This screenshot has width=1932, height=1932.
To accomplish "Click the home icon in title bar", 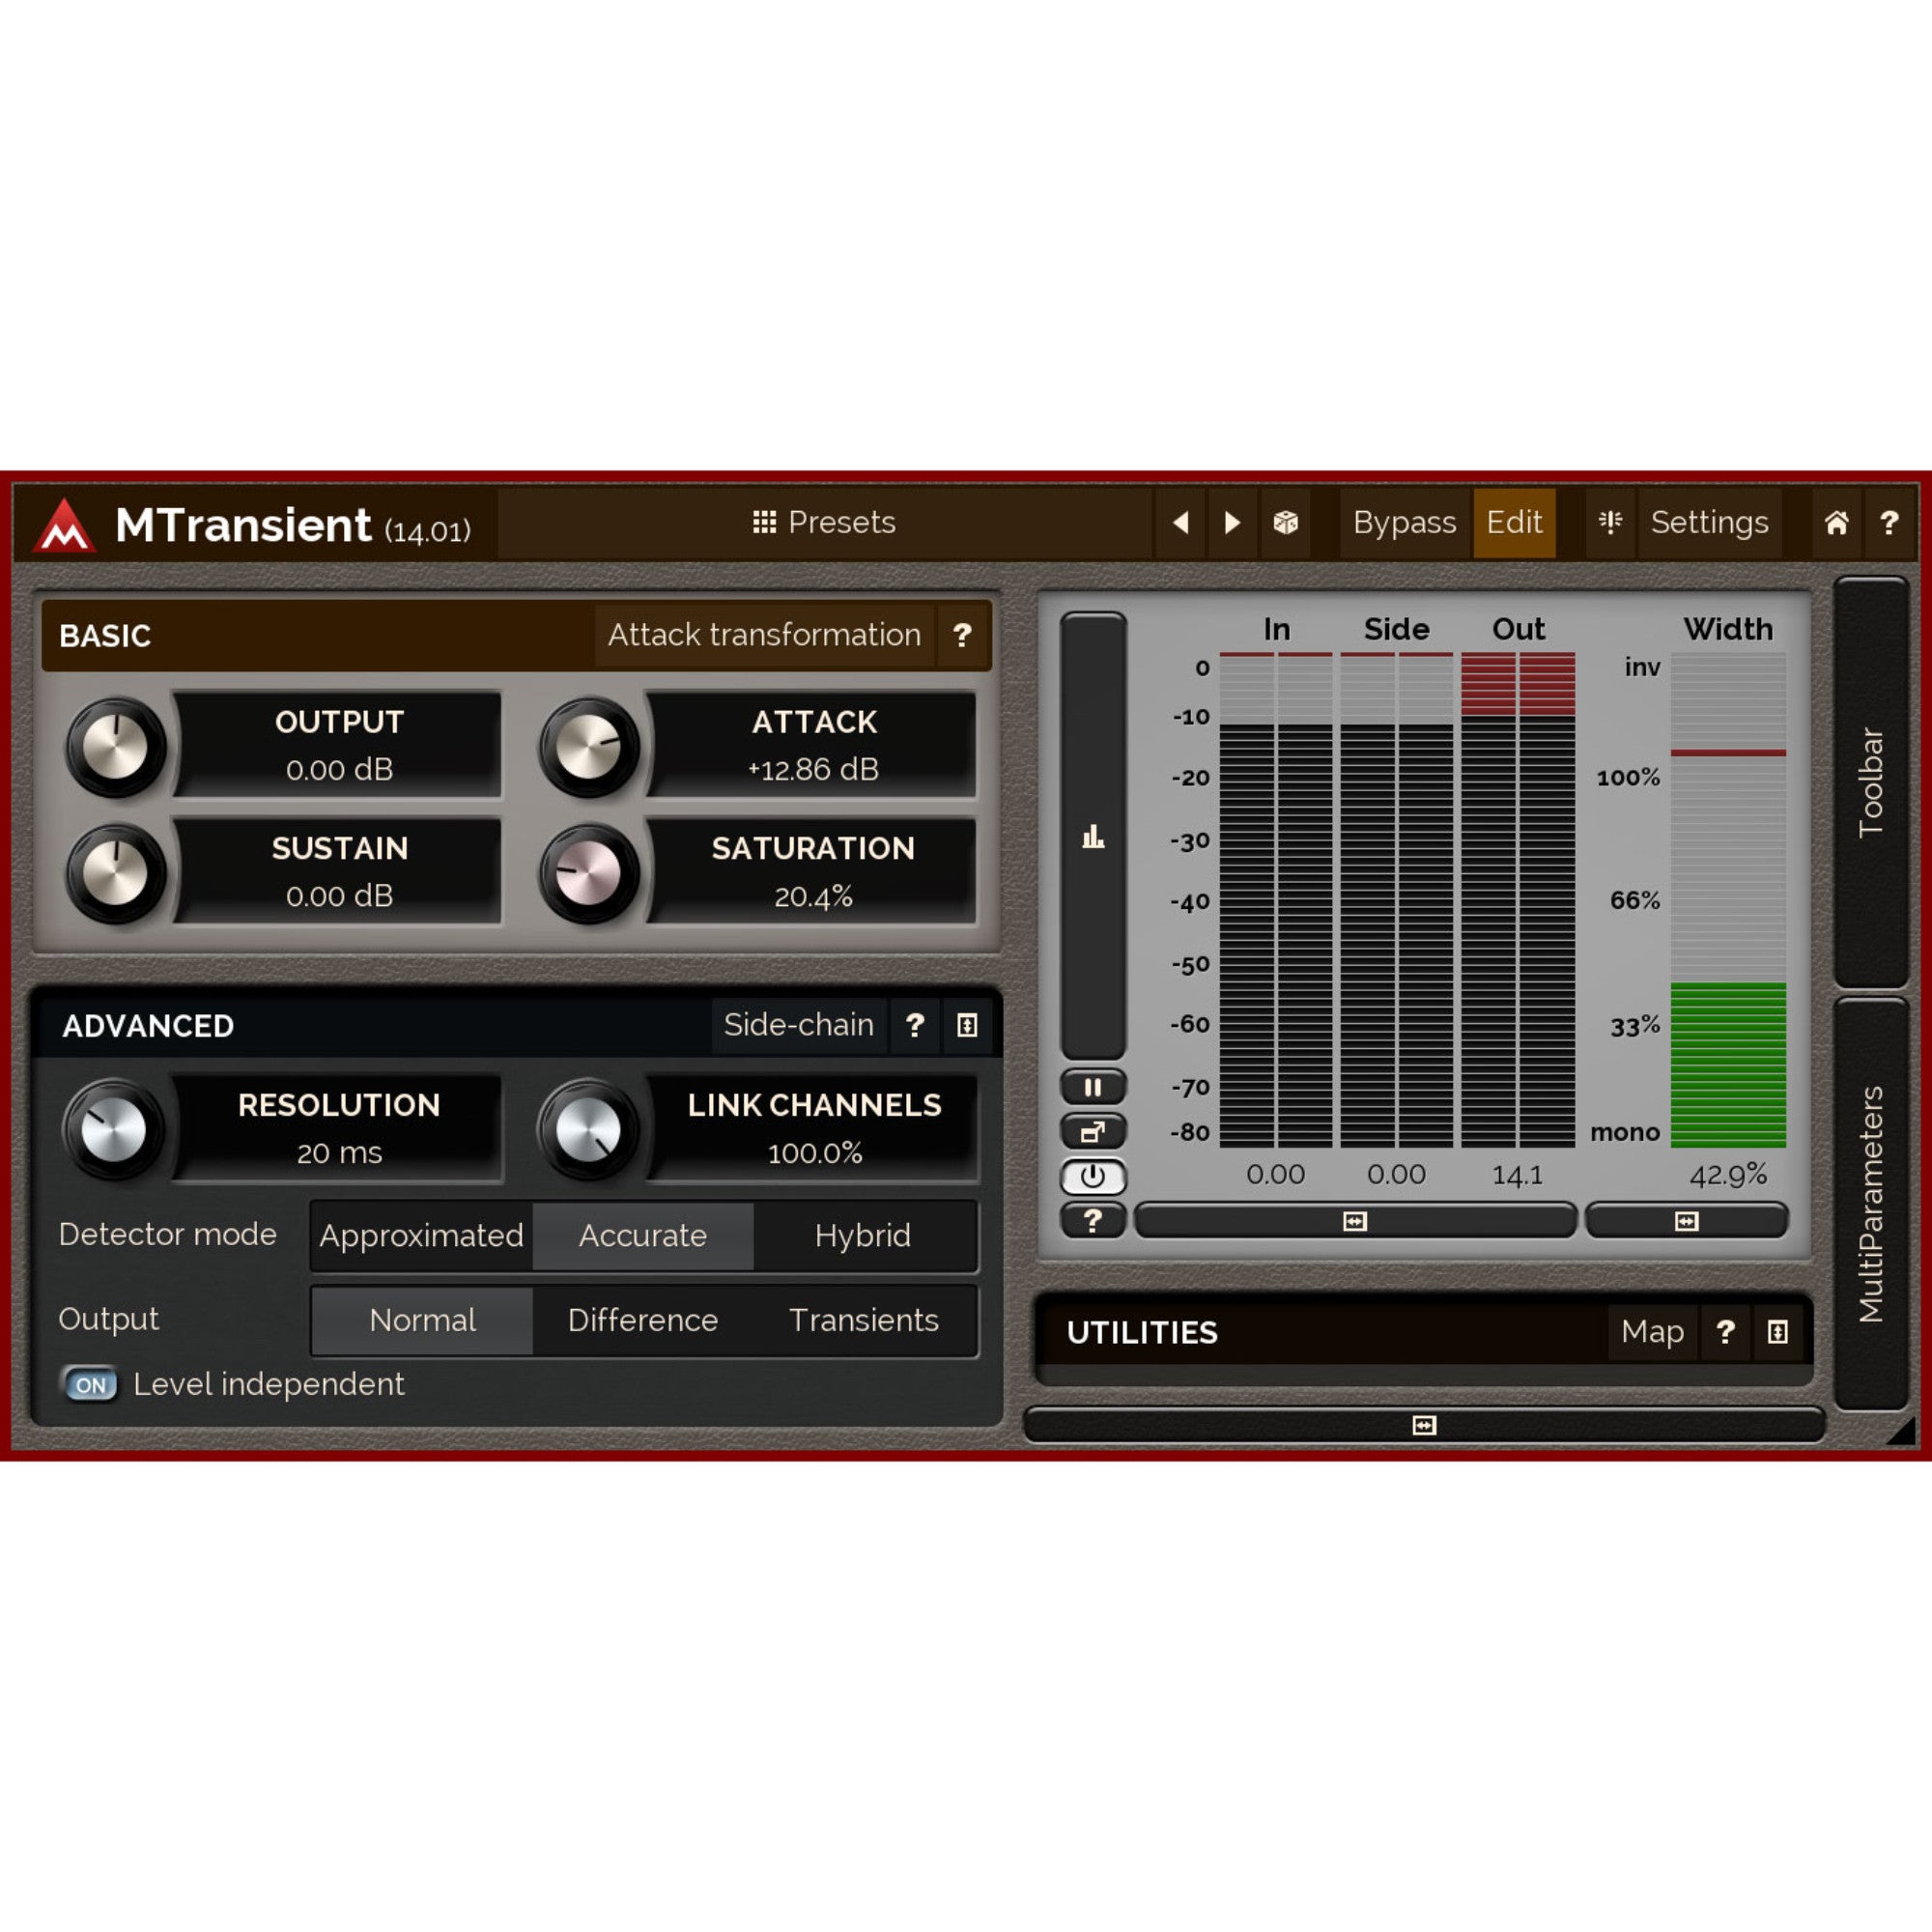I will 1836,522.
